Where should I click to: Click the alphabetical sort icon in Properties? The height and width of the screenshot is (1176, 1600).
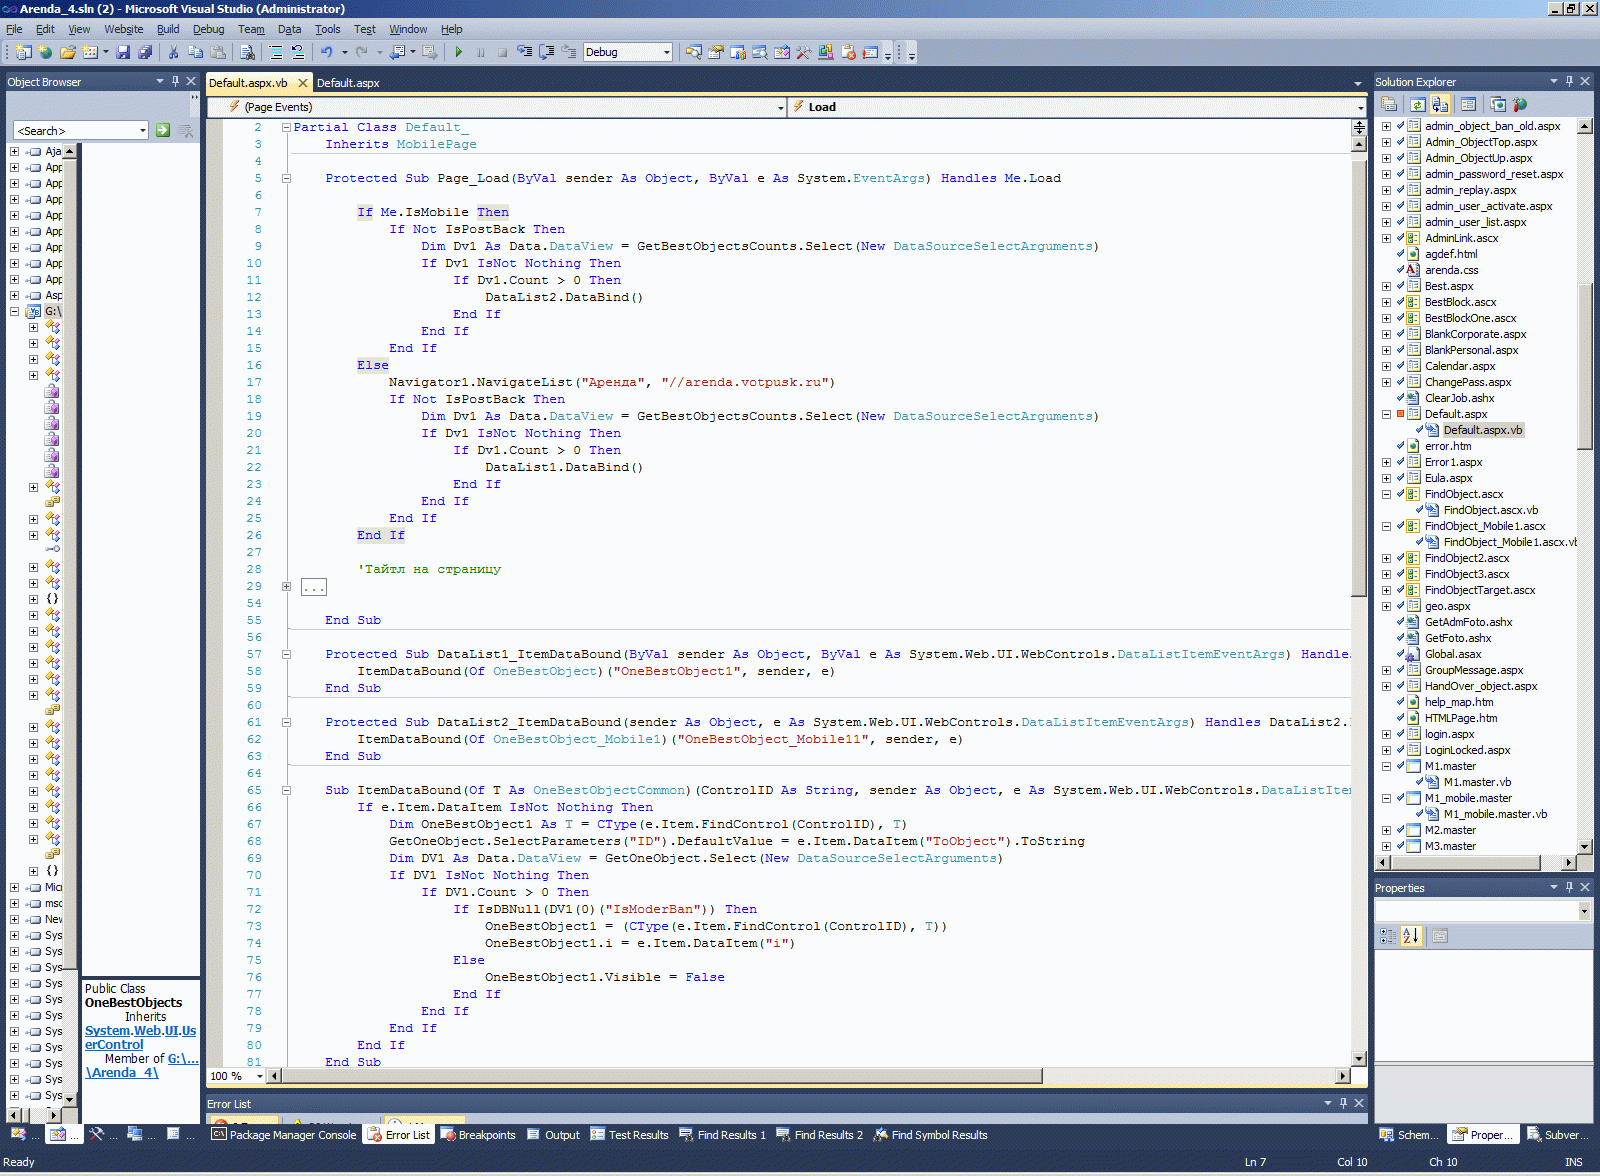click(x=1411, y=936)
